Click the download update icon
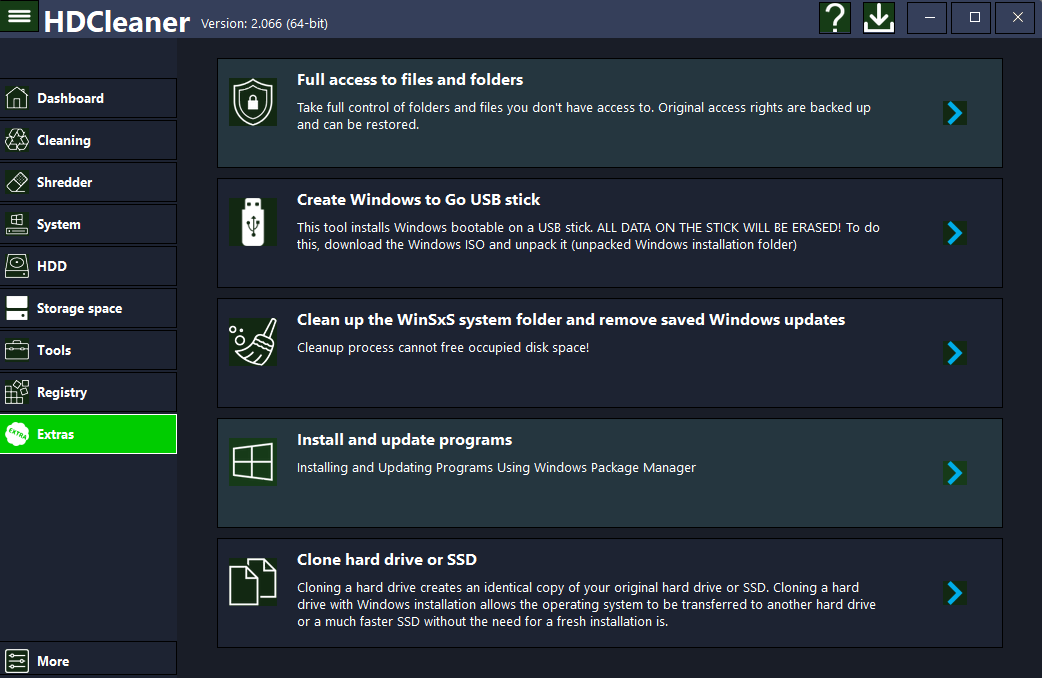 [879, 17]
